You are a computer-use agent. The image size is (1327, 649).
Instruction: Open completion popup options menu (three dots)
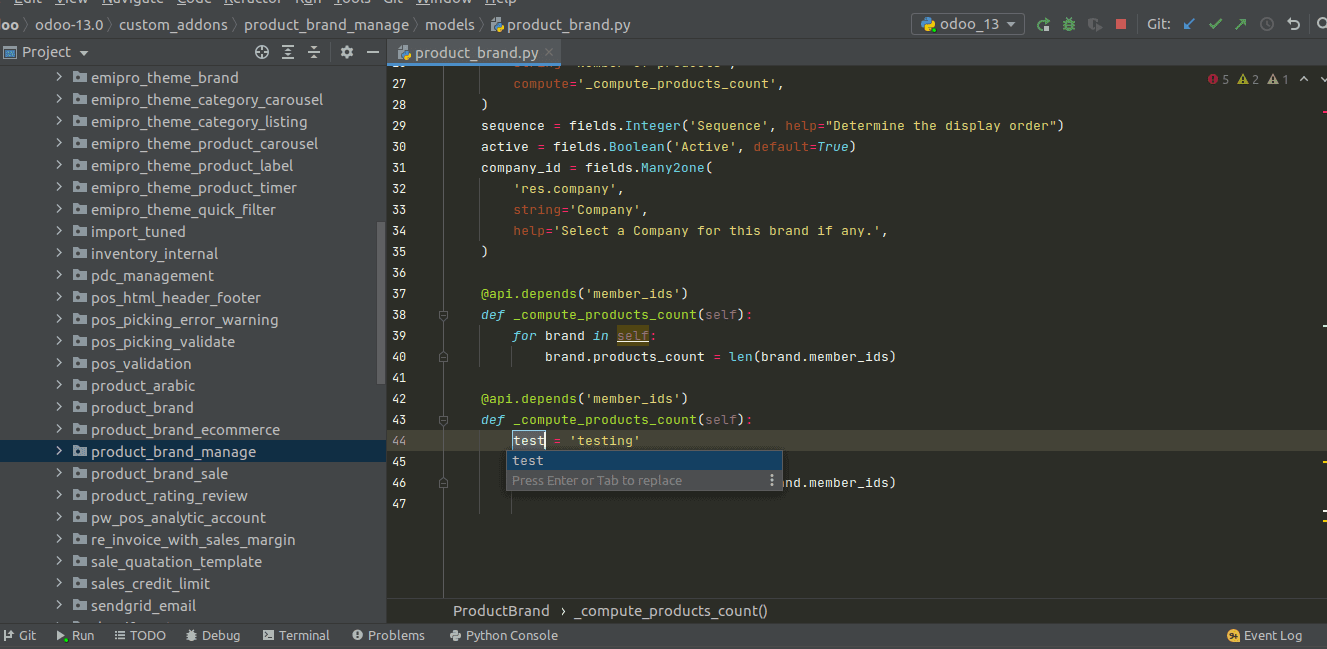(771, 481)
